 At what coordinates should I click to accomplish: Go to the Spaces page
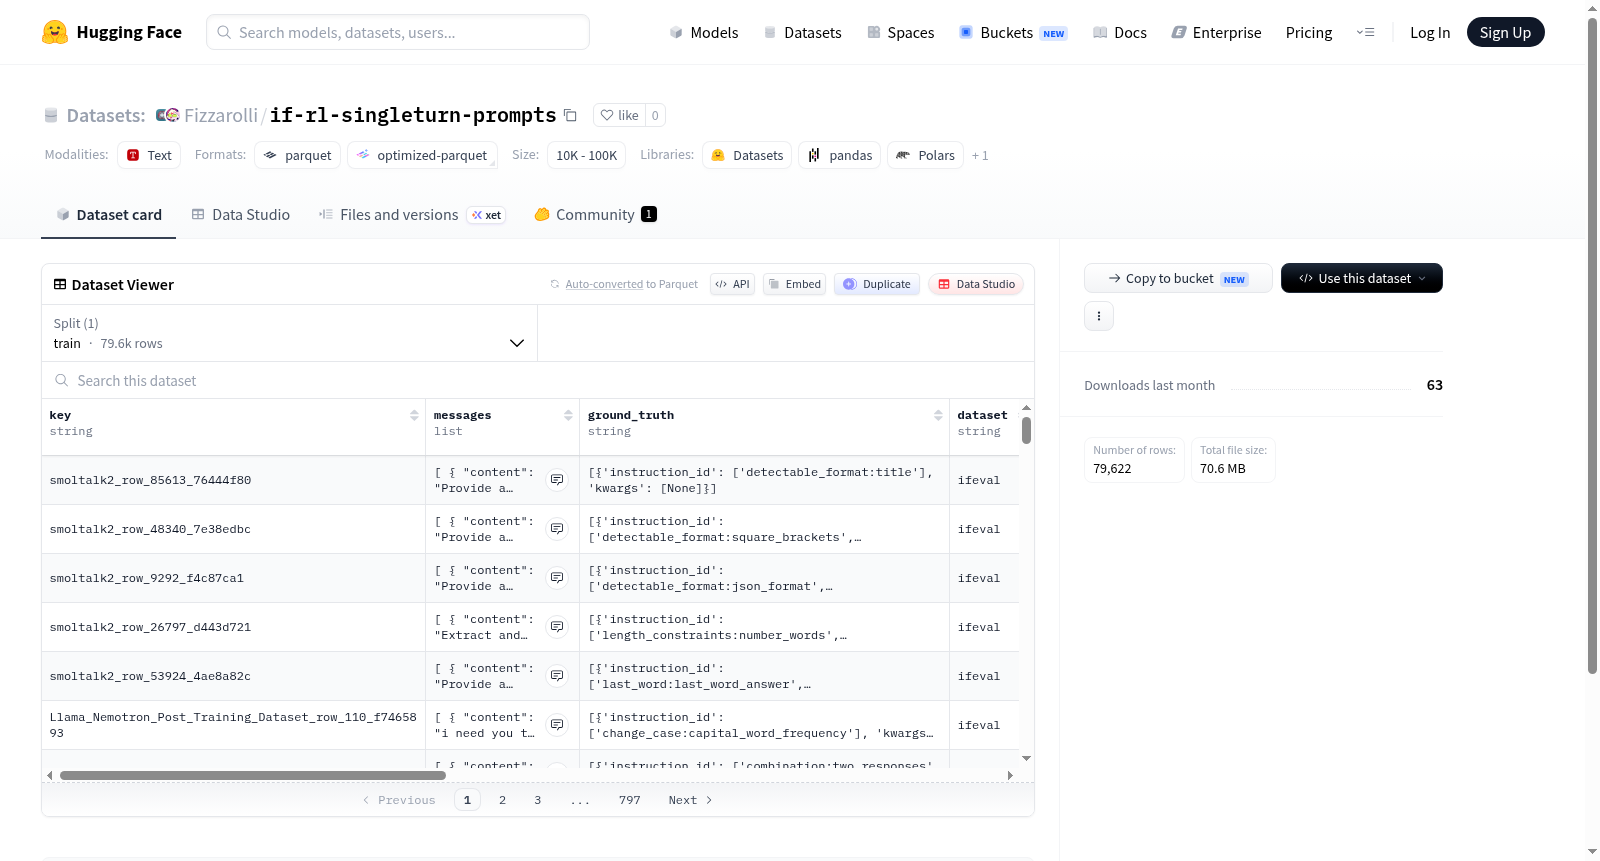[901, 33]
